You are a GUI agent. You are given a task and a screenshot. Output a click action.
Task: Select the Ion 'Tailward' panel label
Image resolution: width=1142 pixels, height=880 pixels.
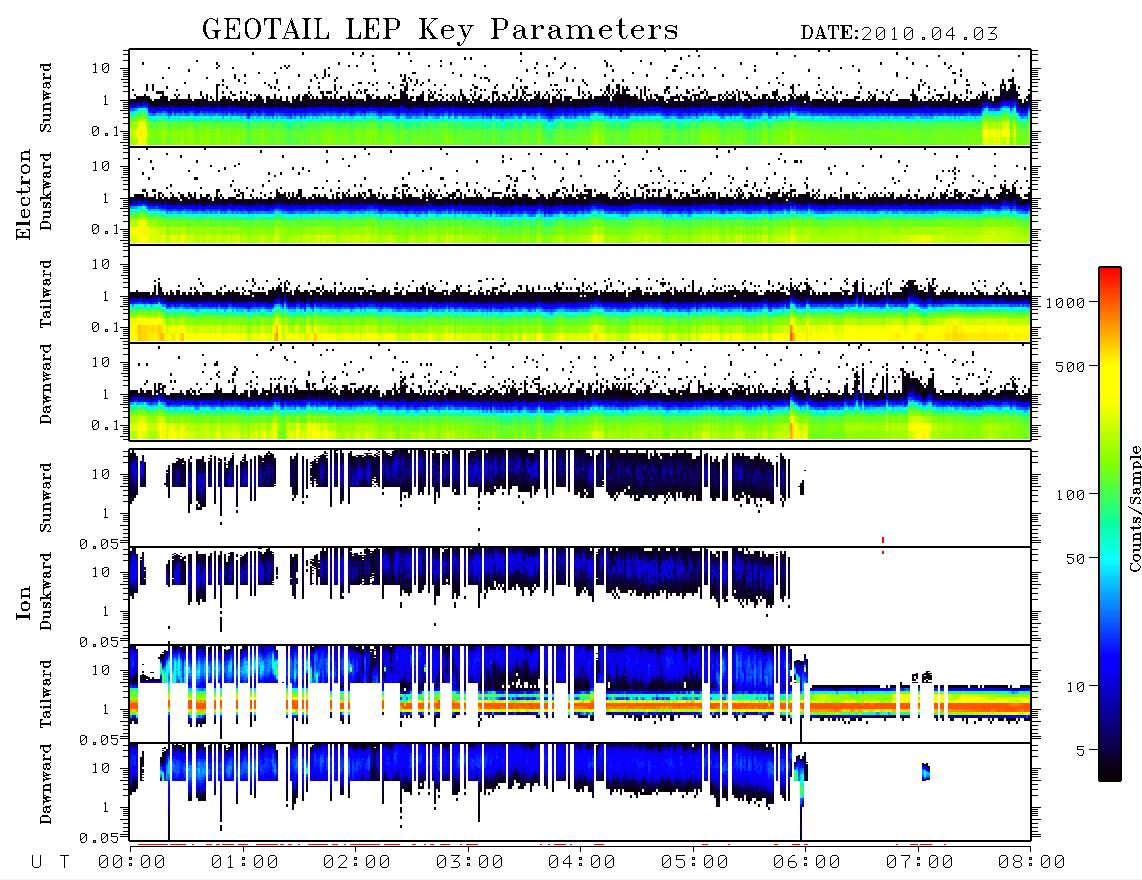pyautogui.click(x=46, y=694)
